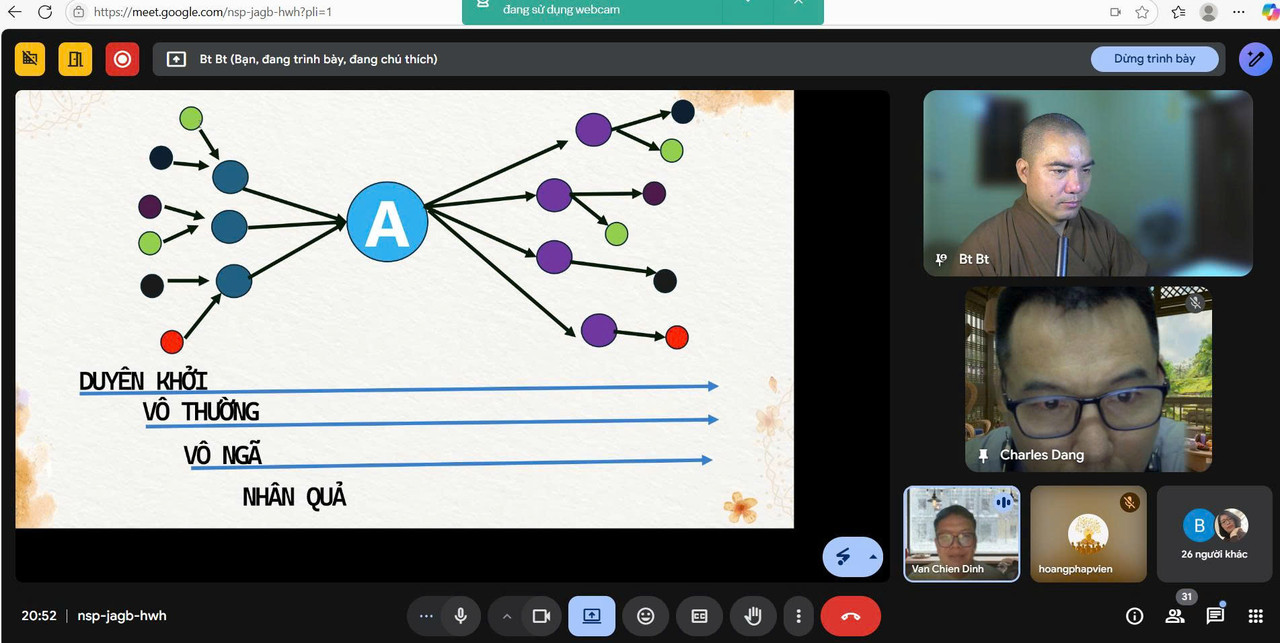Screen dimensions: 1280x643
Task: Open the 26 người khác tile
Action: (x=1215, y=534)
